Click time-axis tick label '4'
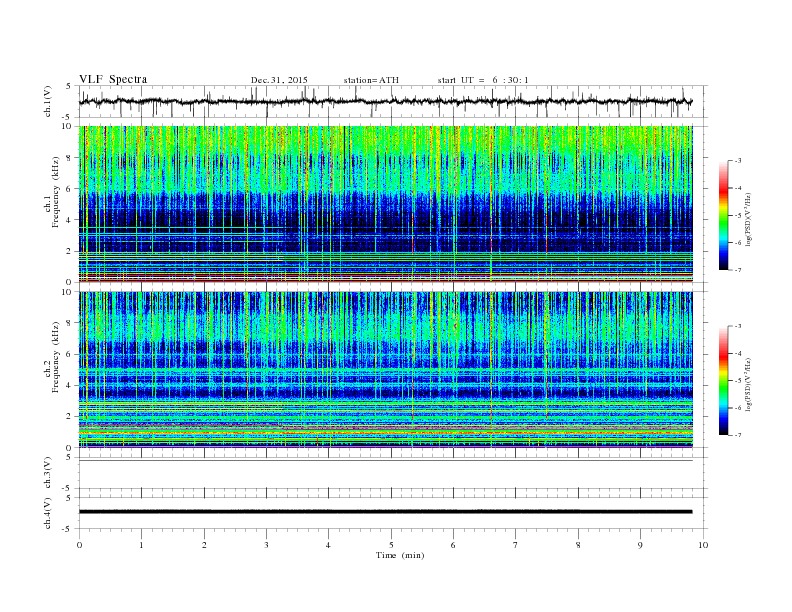Screen dimensions: 792x612 click(328, 545)
